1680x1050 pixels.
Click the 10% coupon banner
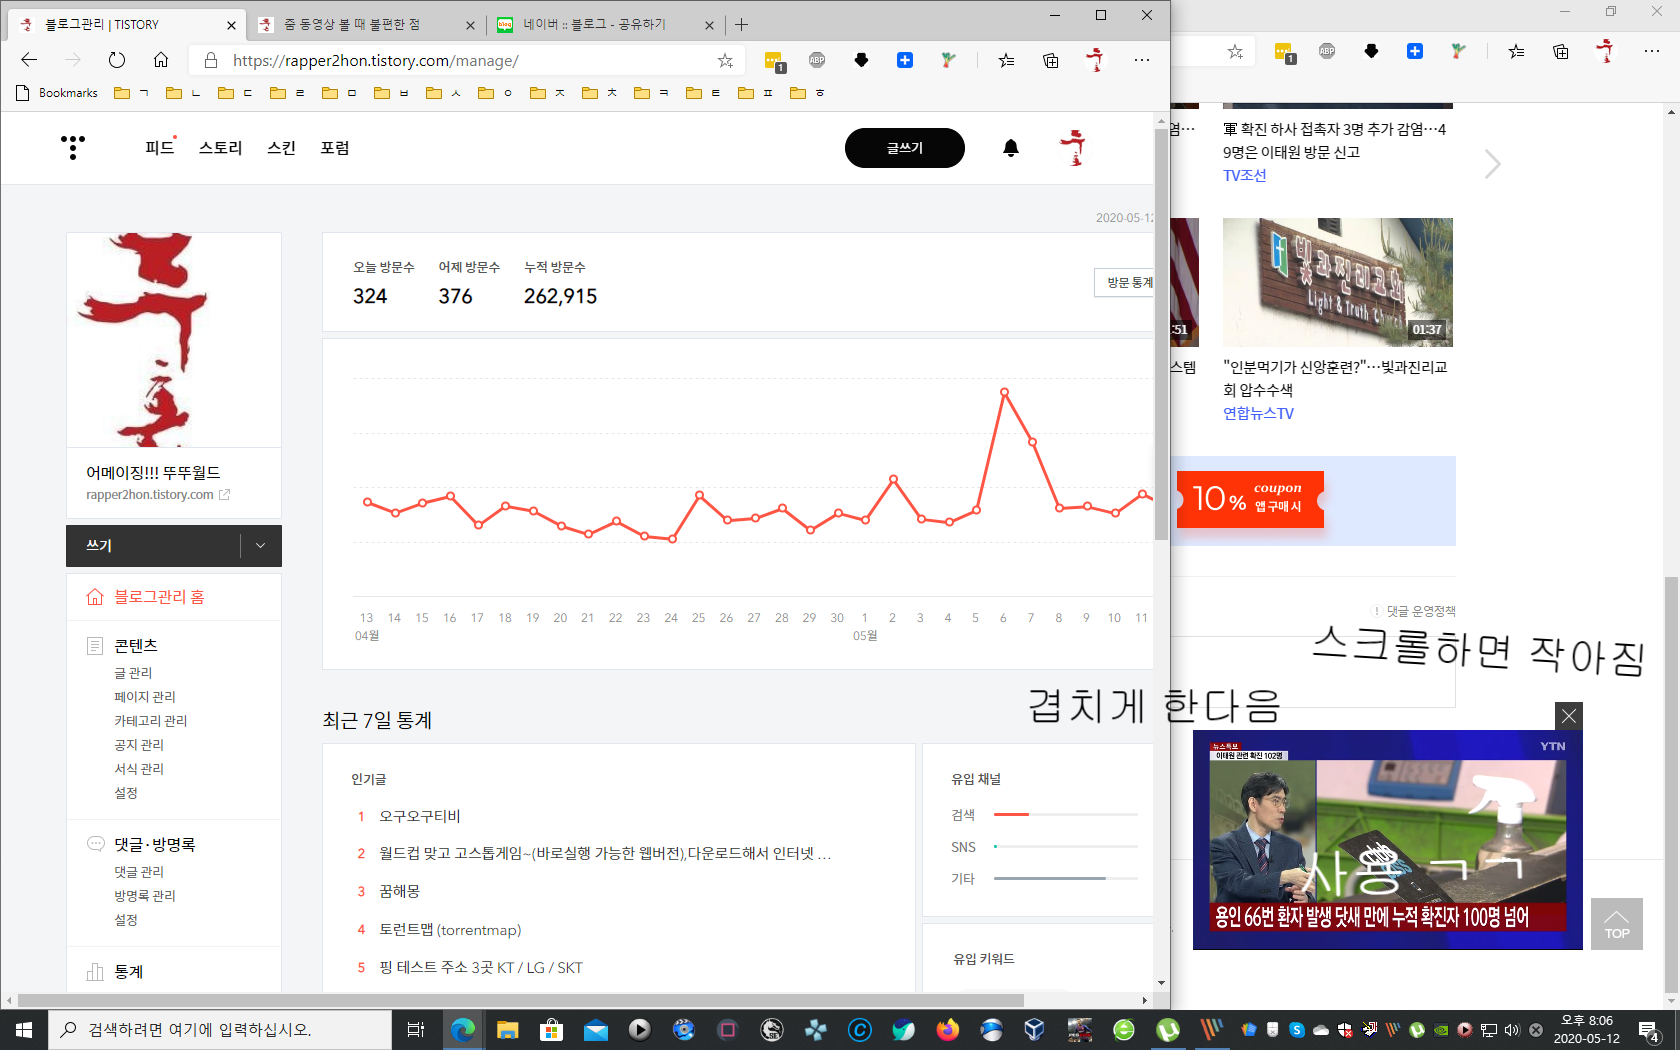(x=1250, y=500)
